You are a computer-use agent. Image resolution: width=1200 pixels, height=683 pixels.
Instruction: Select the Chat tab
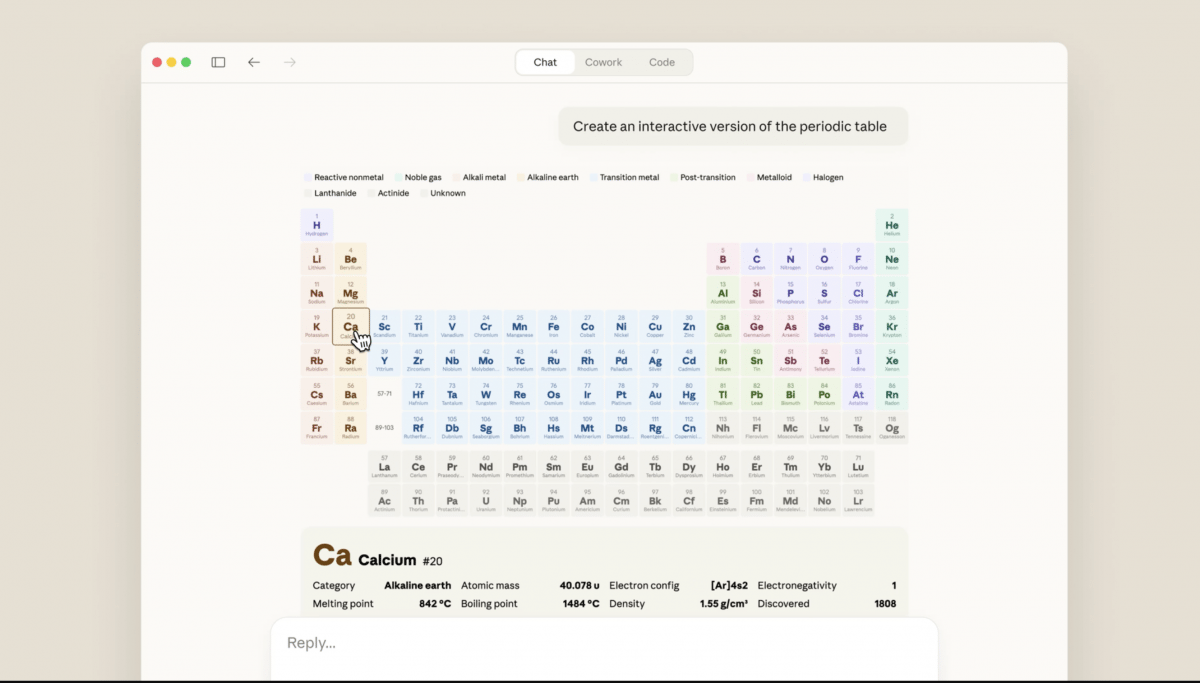point(545,62)
